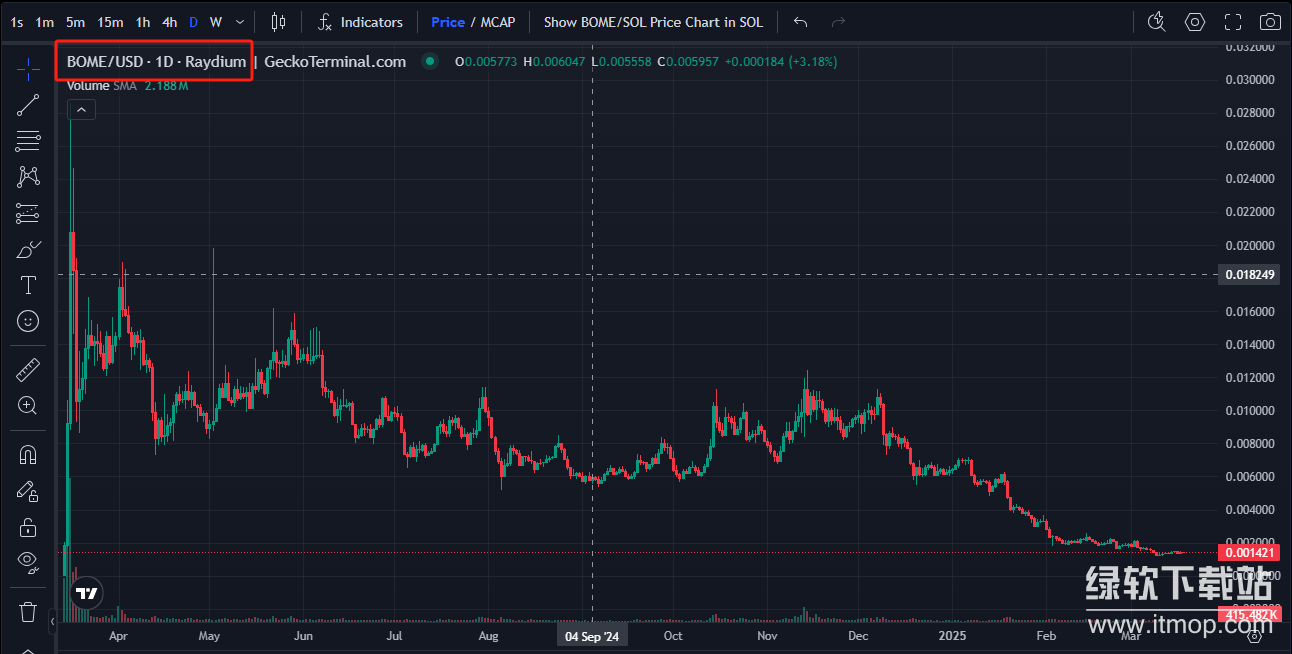Viewport: 1292px width, 654px height.
Task: Click the +0.000184 (+3.18%) change value
Action: pyautogui.click(x=781, y=62)
